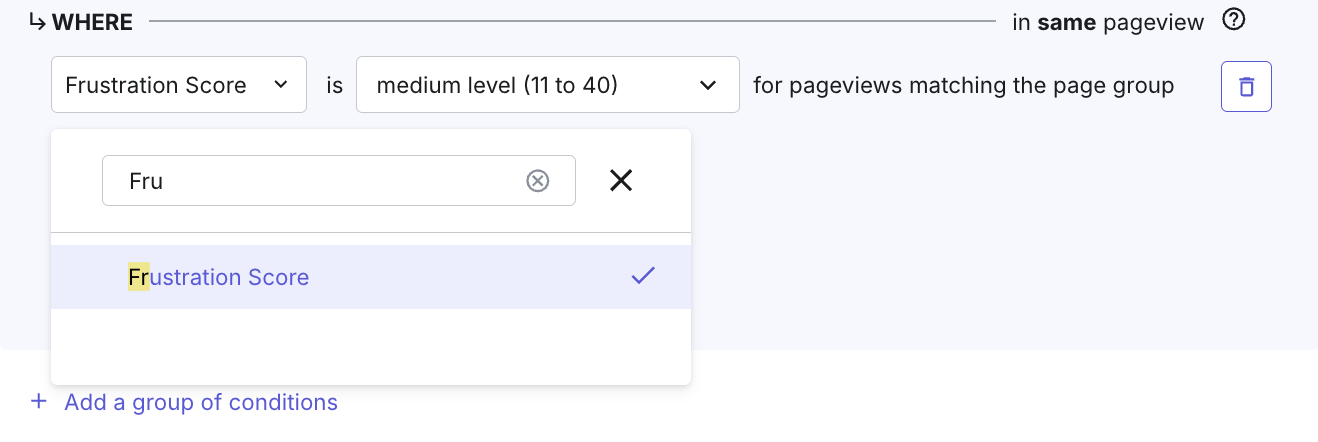Click the WHERE section label

pos(93,22)
